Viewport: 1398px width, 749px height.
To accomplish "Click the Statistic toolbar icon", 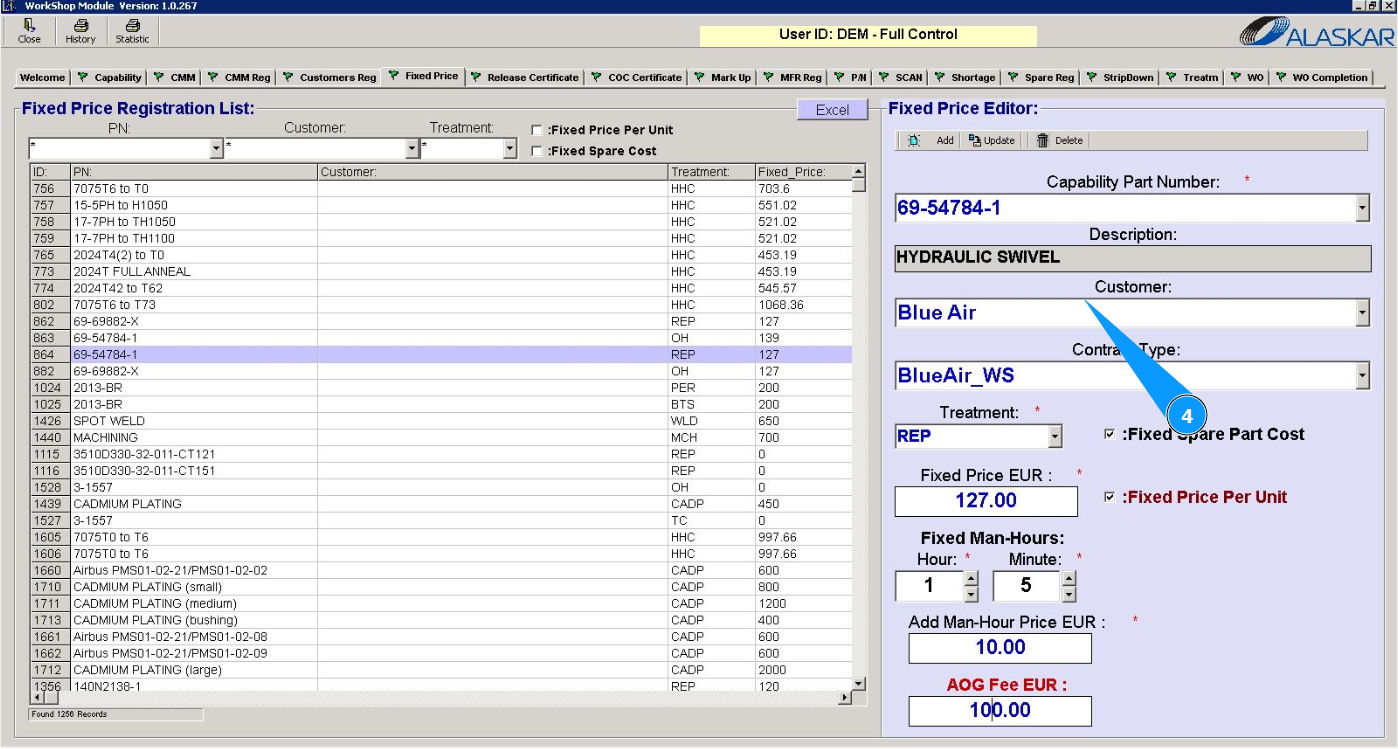I will tap(132, 27).
